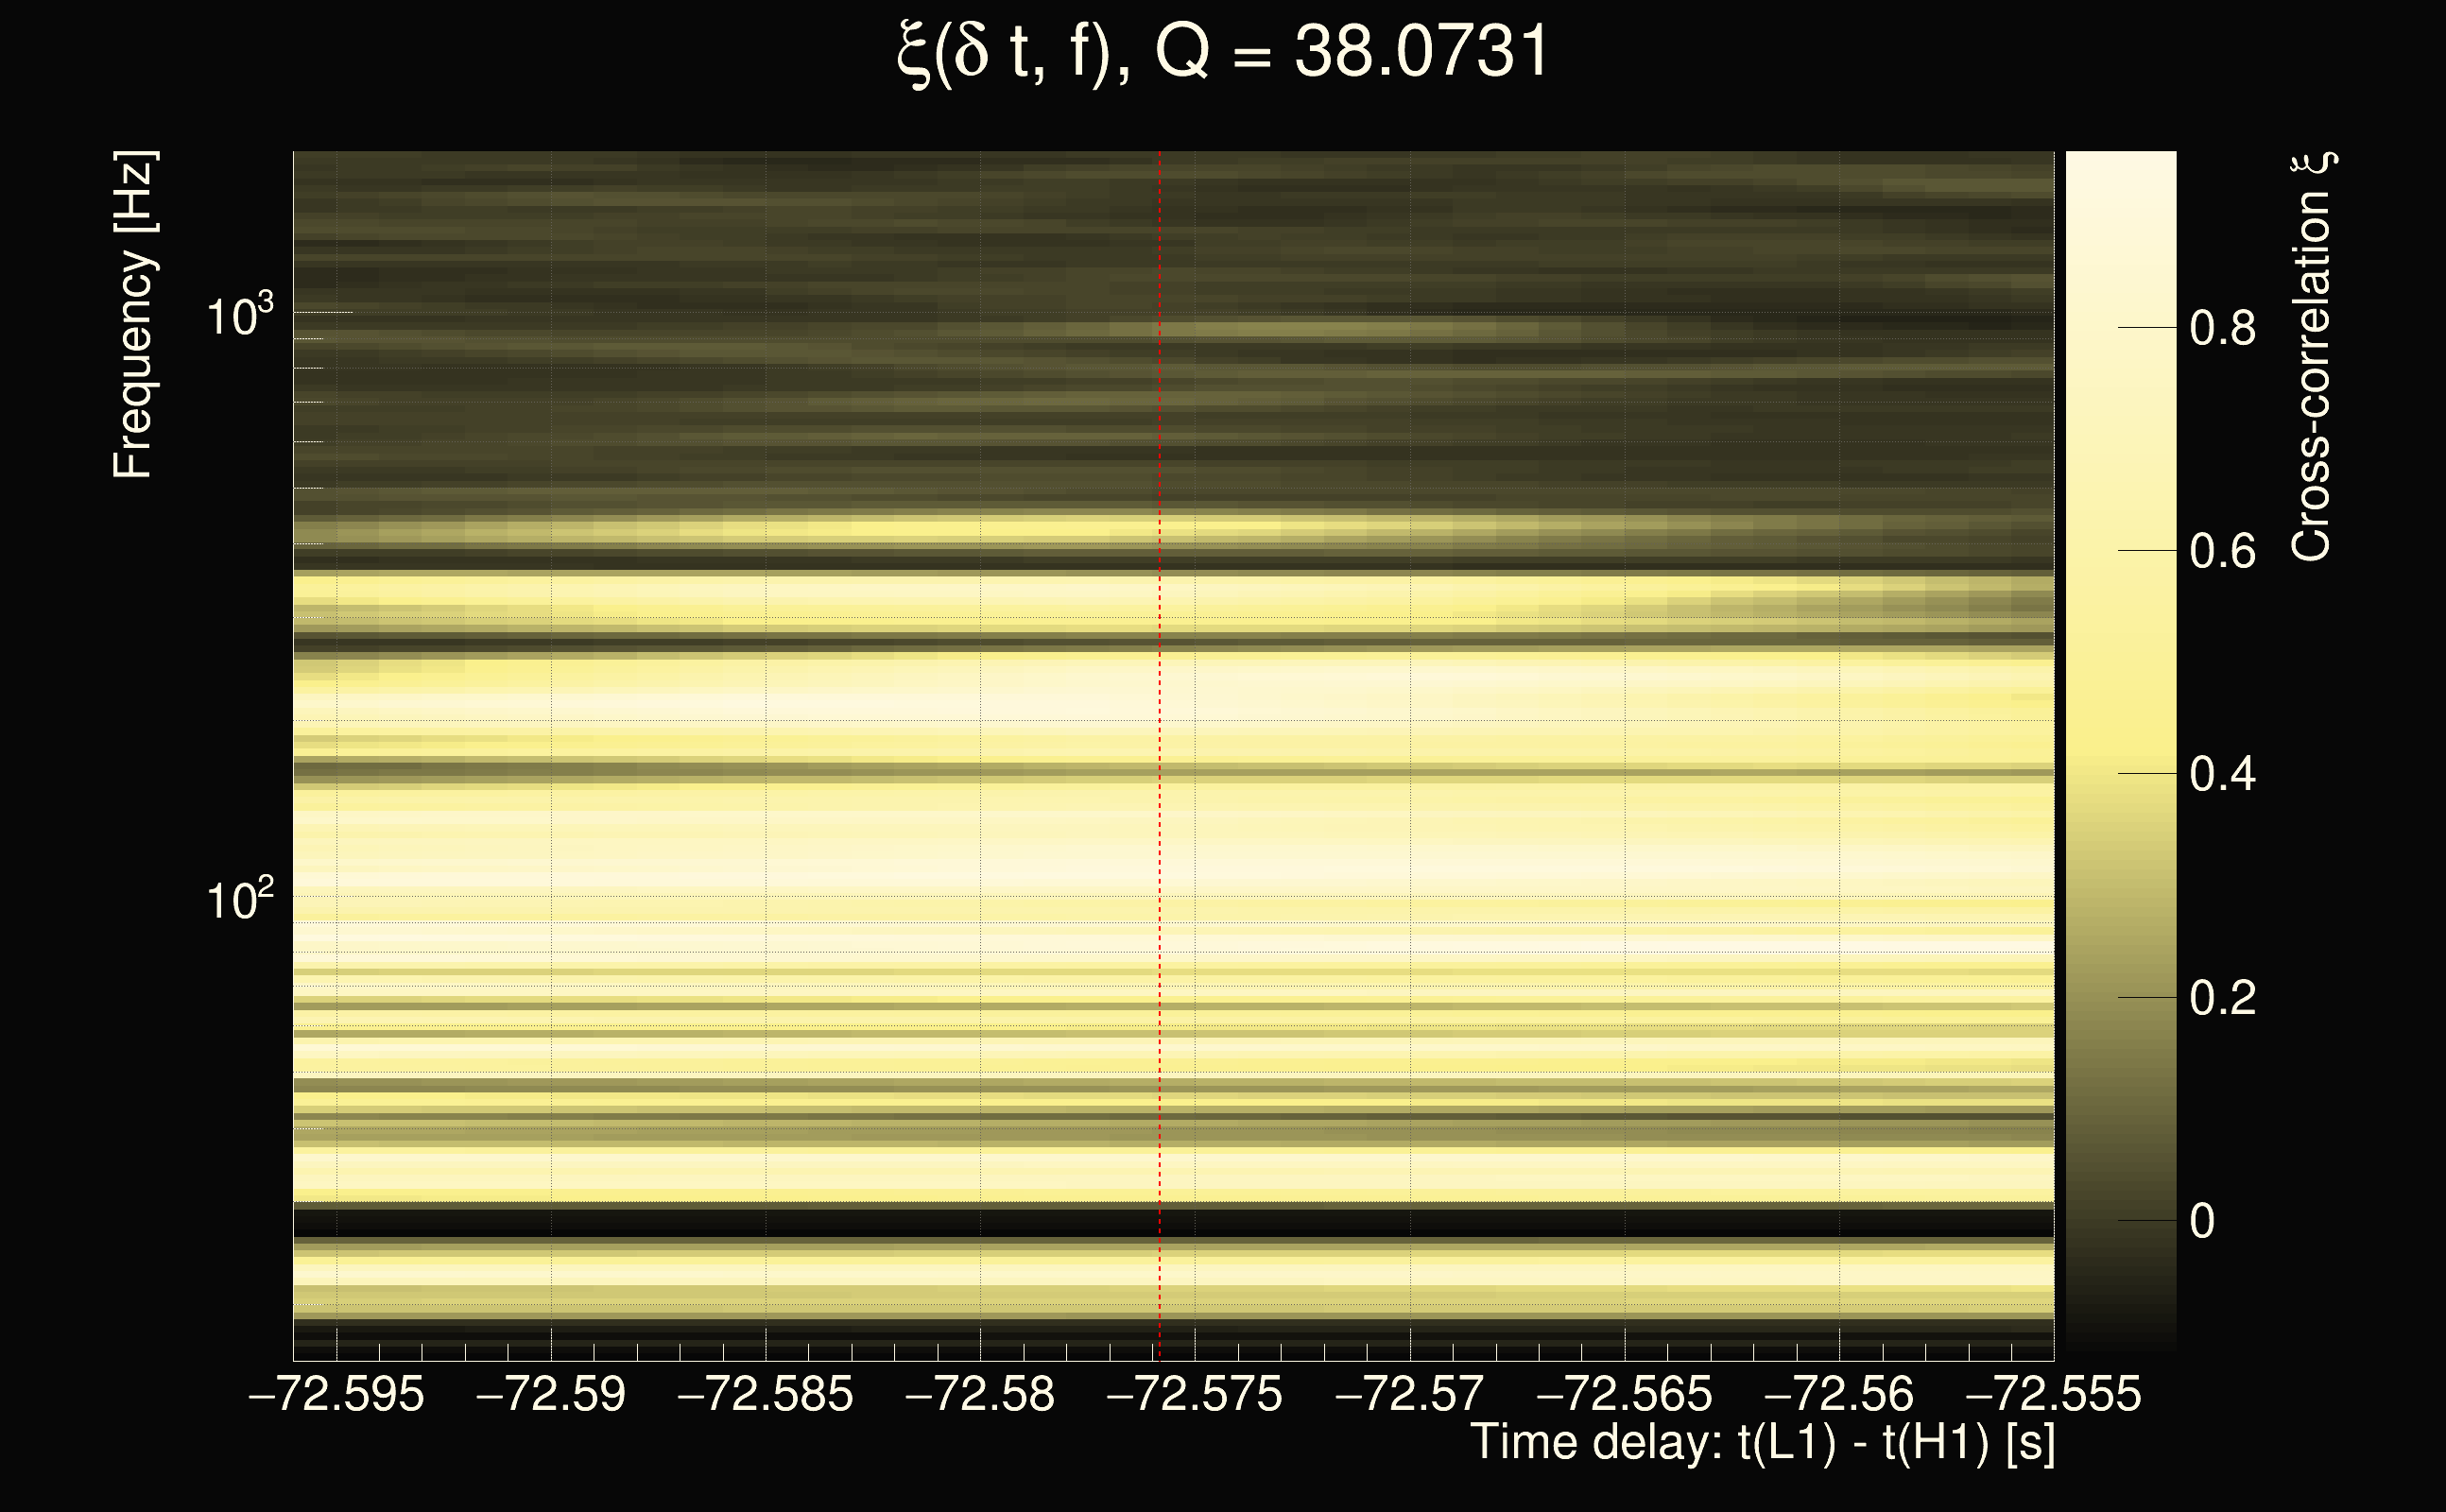Click the plot title showing Q = 38.0731
Screen dimensions: 2446x1512
(1222, 52)
